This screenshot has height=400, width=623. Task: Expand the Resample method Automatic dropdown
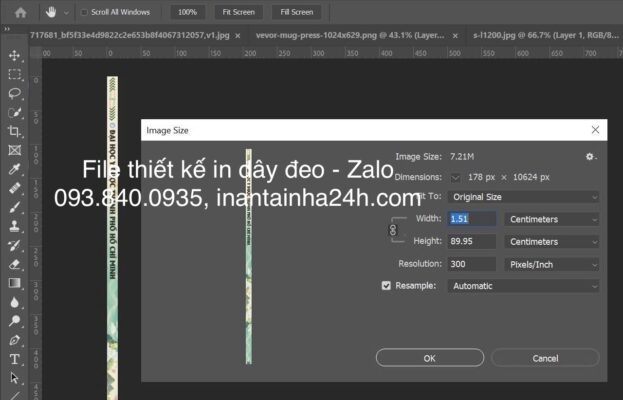coord(523,285)
